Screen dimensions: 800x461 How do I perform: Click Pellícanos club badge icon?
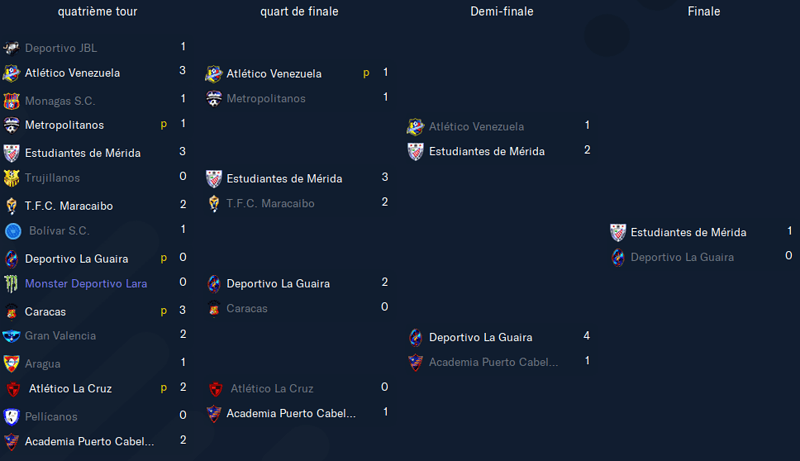(x=11, y=417)
